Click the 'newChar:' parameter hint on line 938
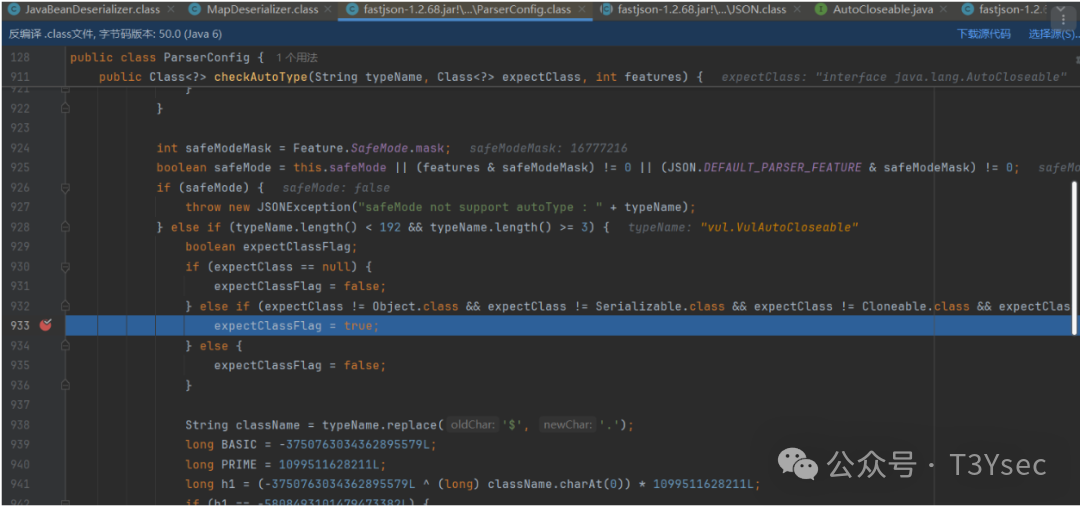Image resolution: width=1080 pixels, height=507 pixels. coord(568,425)
